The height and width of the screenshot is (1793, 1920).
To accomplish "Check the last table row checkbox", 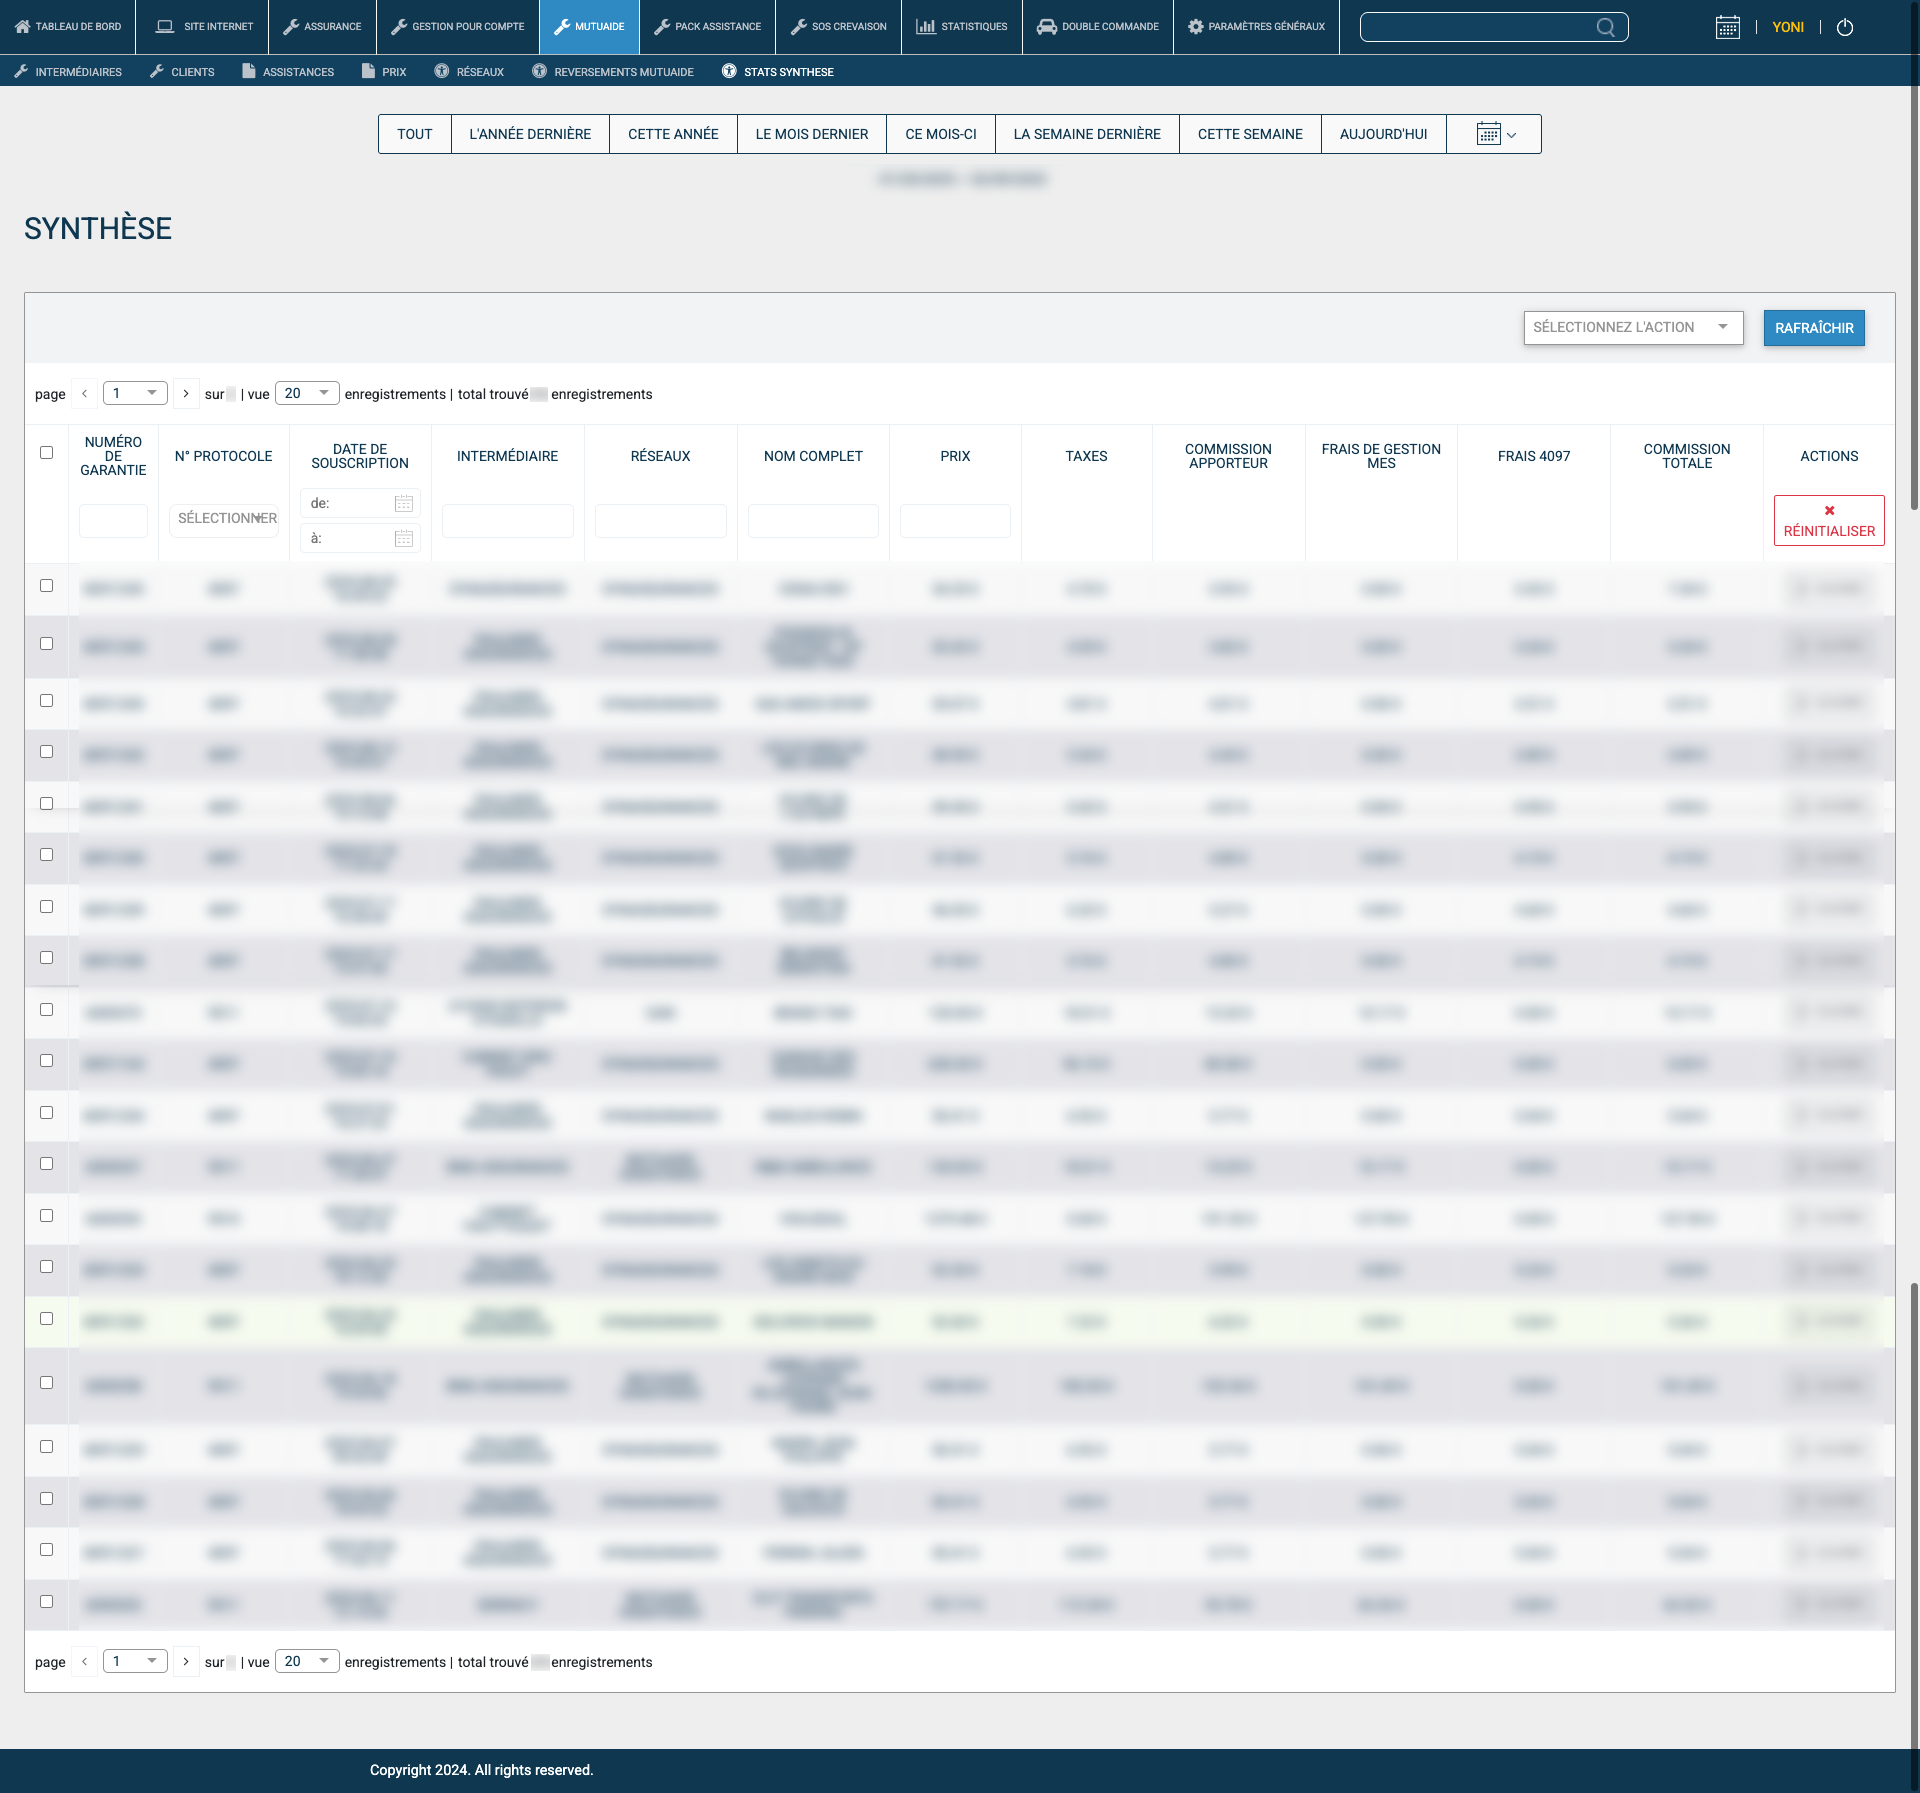I will click(x=46, y=1601).
